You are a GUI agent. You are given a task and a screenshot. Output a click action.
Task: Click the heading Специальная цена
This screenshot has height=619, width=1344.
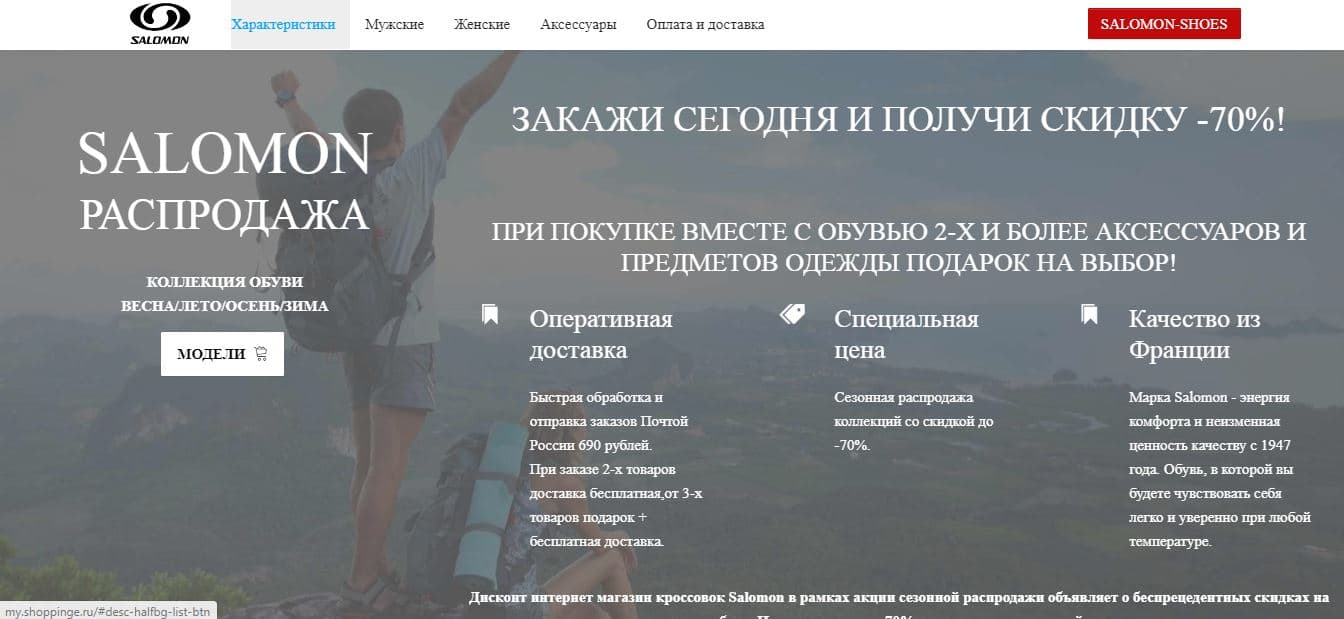point(905,334)
